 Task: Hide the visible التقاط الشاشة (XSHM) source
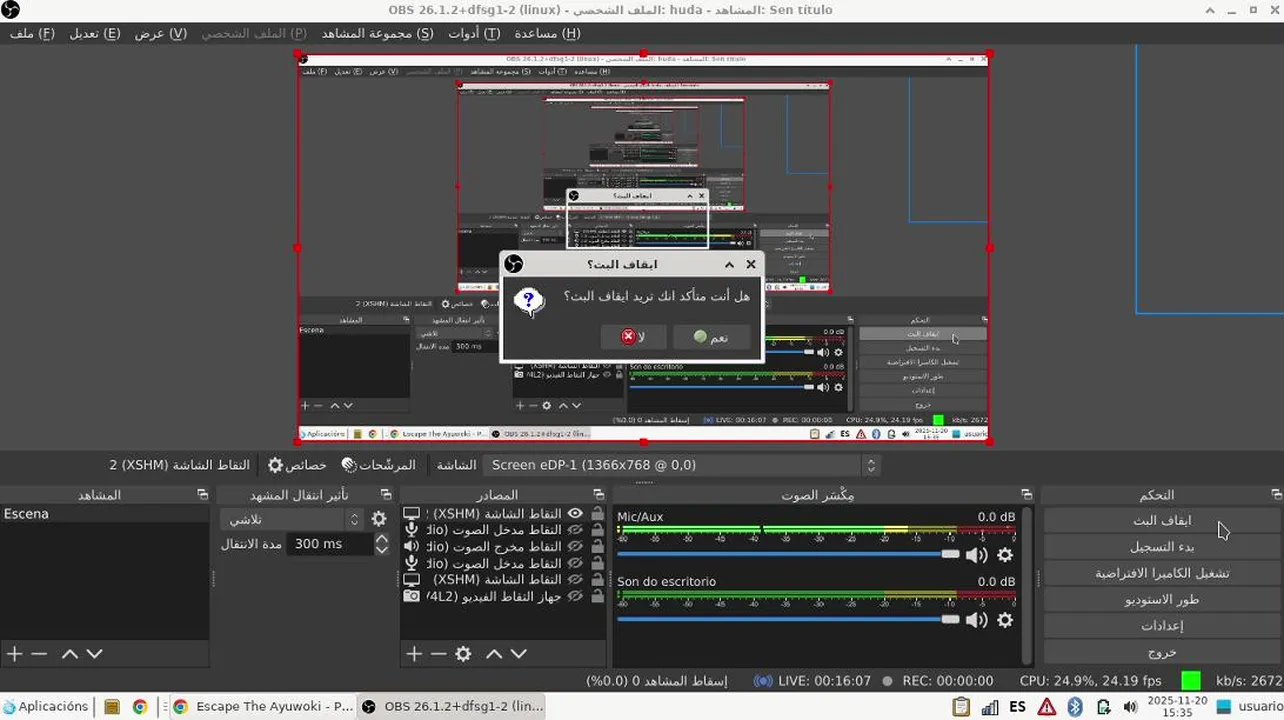tap(575, 513)
